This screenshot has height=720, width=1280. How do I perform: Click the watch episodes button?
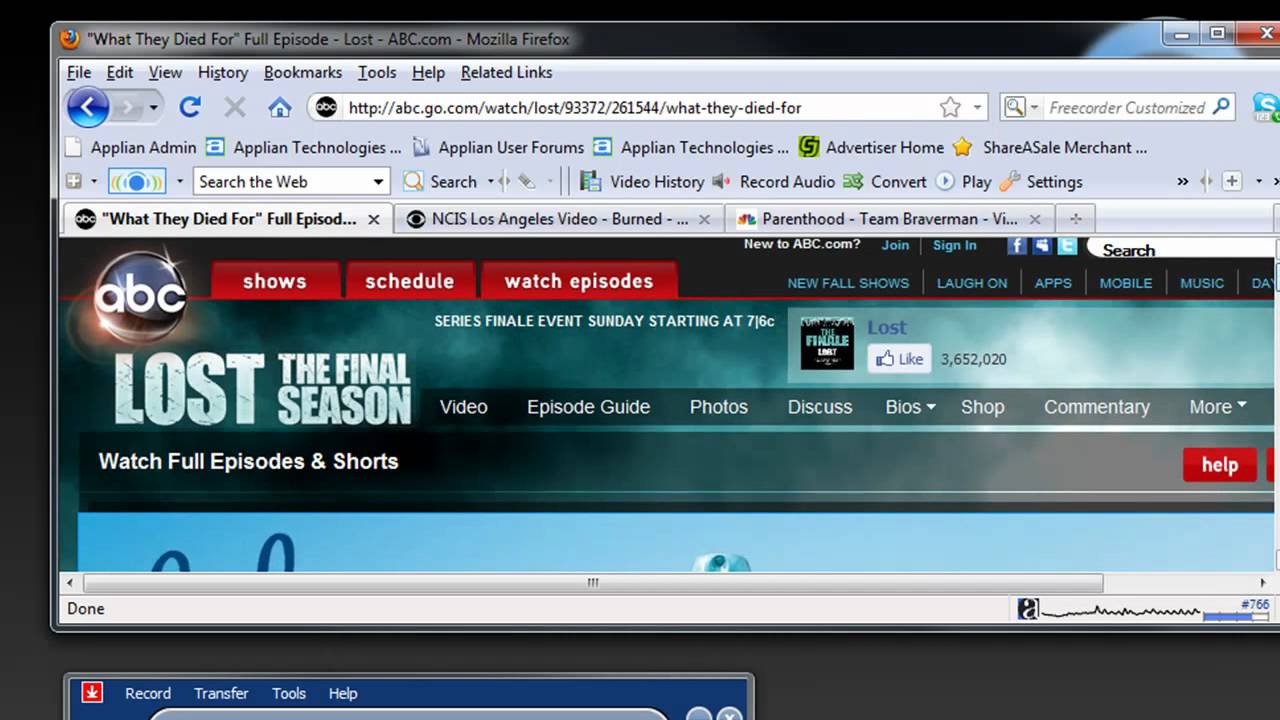pos(579,281)
